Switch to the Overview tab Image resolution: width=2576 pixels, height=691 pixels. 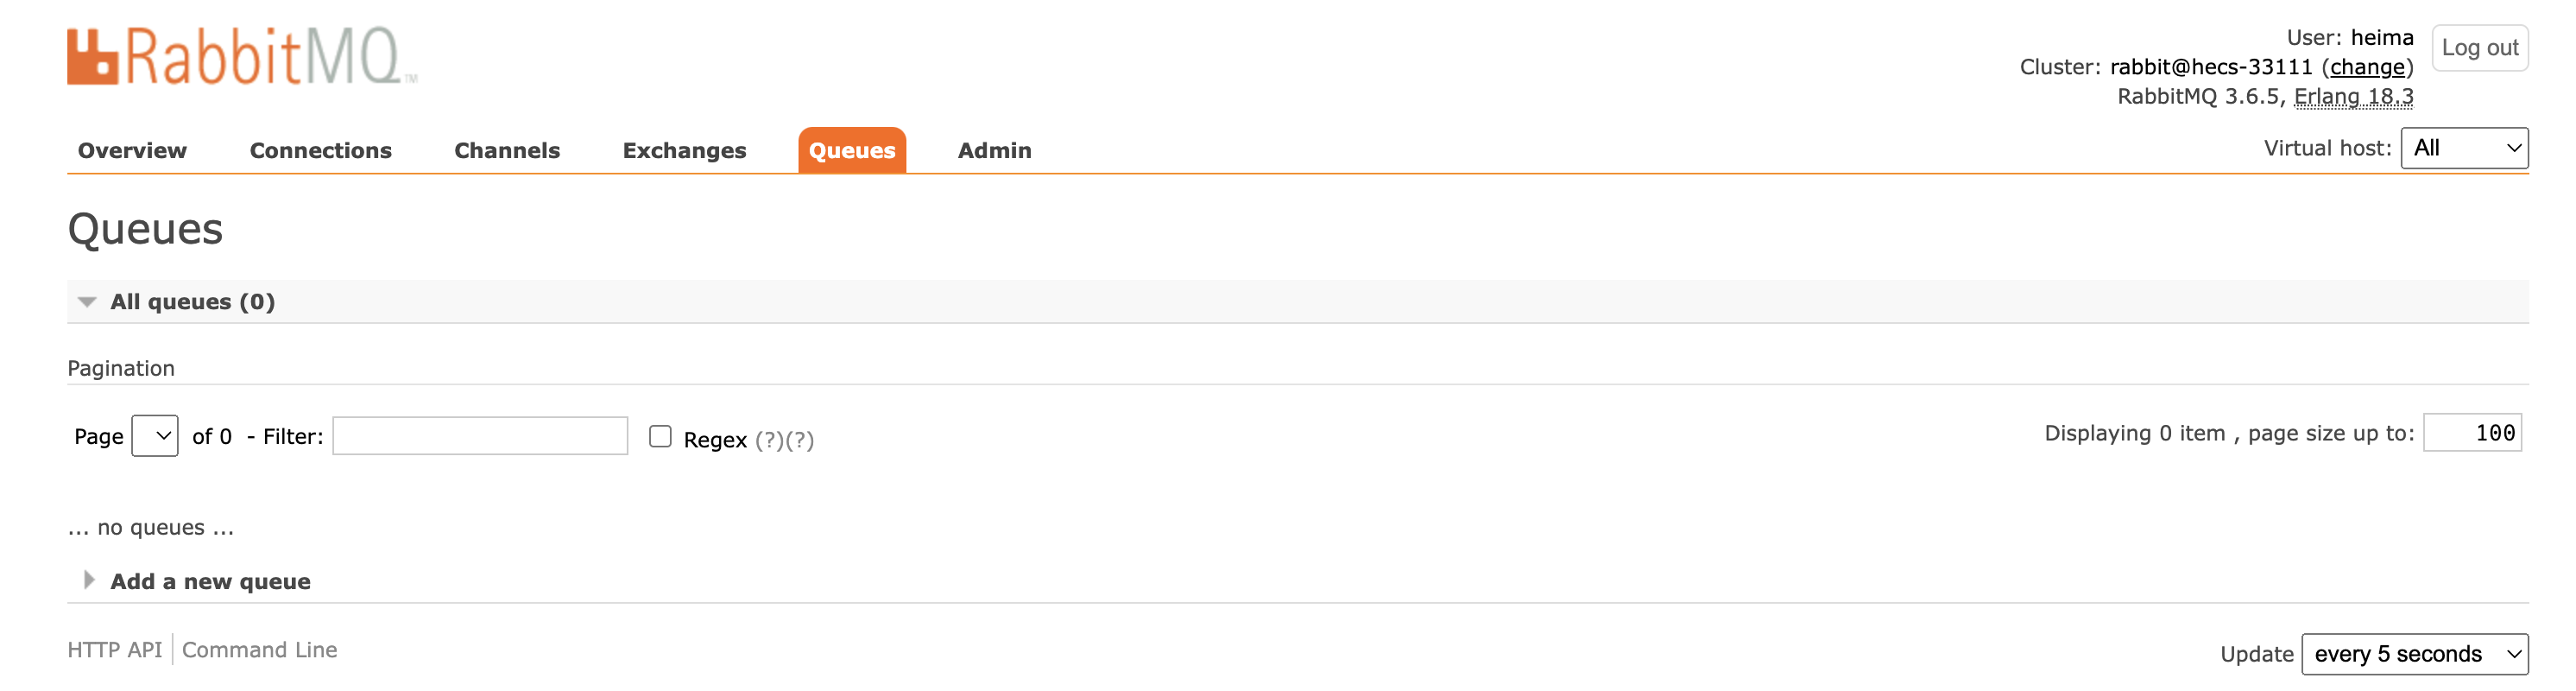click(132, 150)
